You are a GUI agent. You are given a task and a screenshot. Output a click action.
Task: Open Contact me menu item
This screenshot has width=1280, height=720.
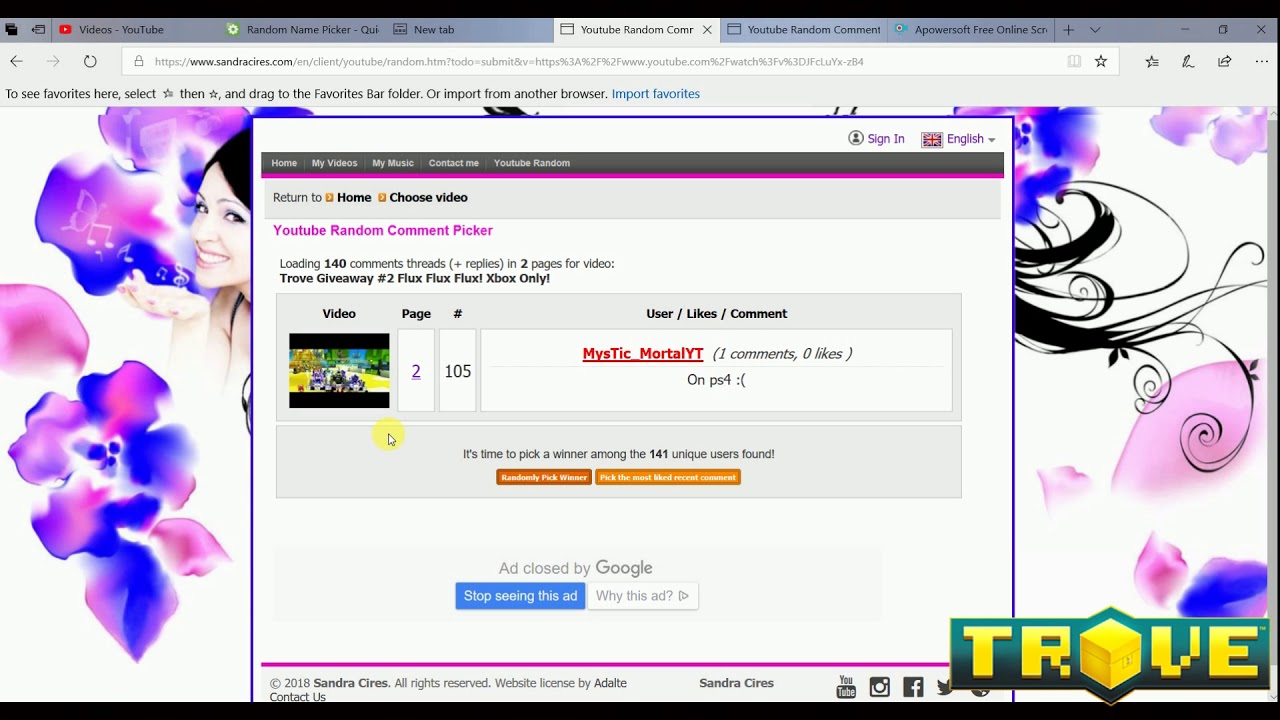tap(454, 163)
